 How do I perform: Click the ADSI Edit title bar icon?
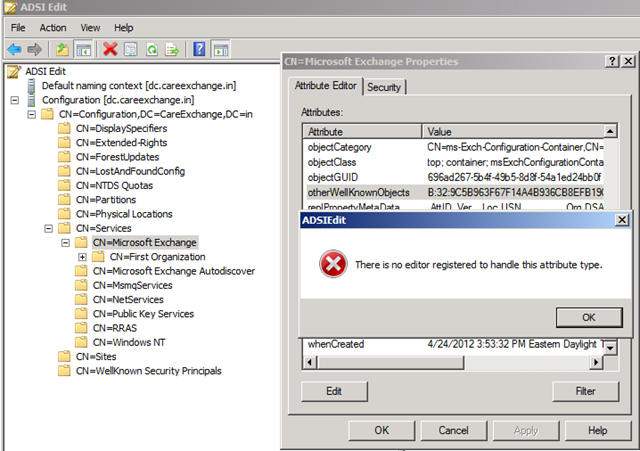pos(10,7)
